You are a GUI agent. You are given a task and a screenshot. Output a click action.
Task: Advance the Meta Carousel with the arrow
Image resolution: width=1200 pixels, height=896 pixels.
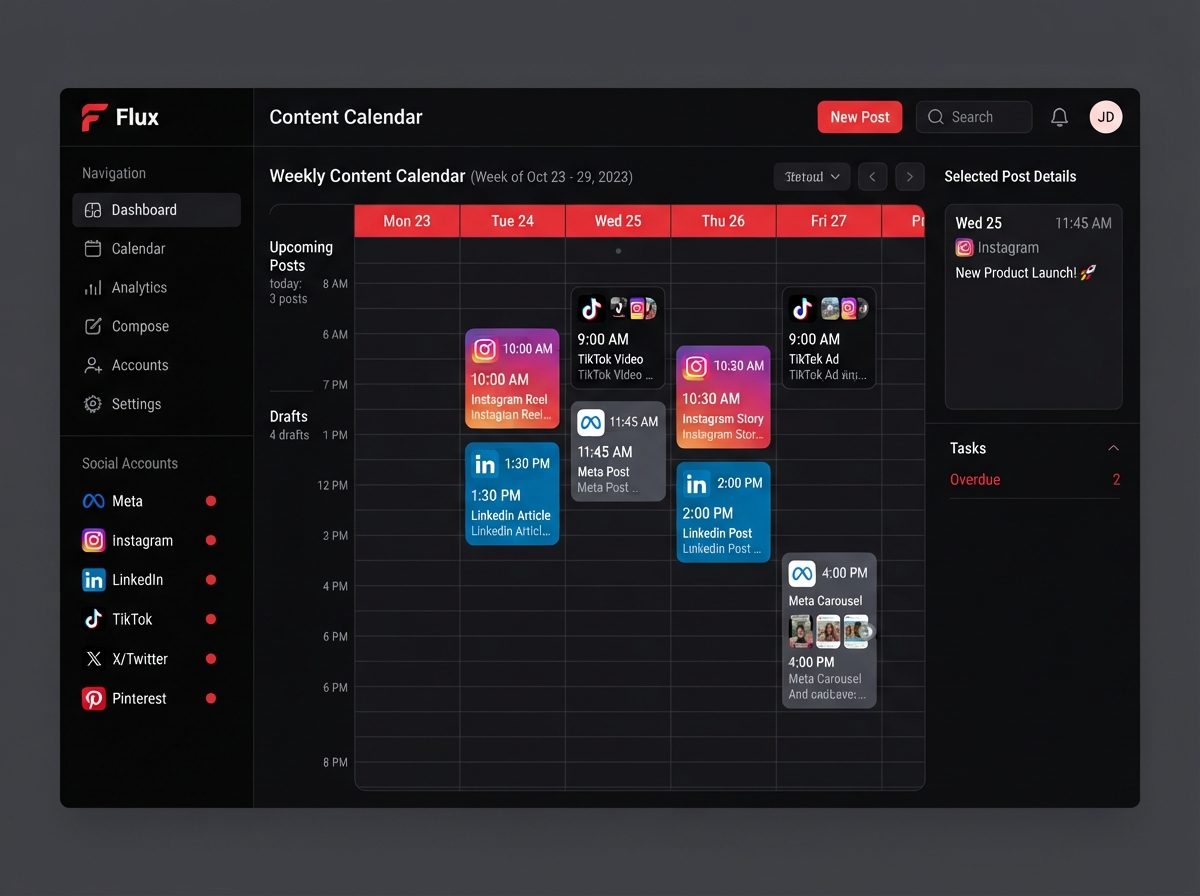point(867,632)
